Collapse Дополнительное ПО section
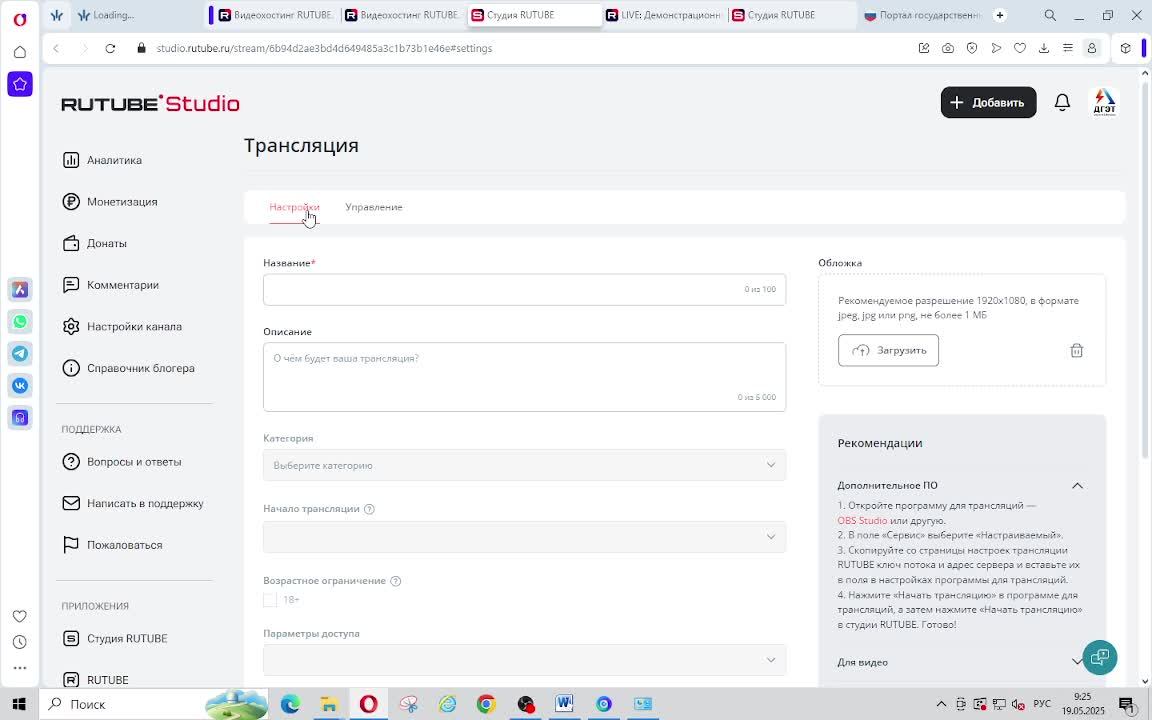 pos(1077,486)
